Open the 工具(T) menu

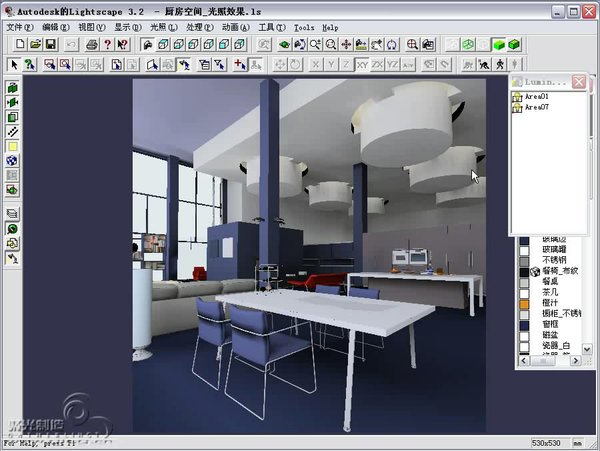coord(272,27)
